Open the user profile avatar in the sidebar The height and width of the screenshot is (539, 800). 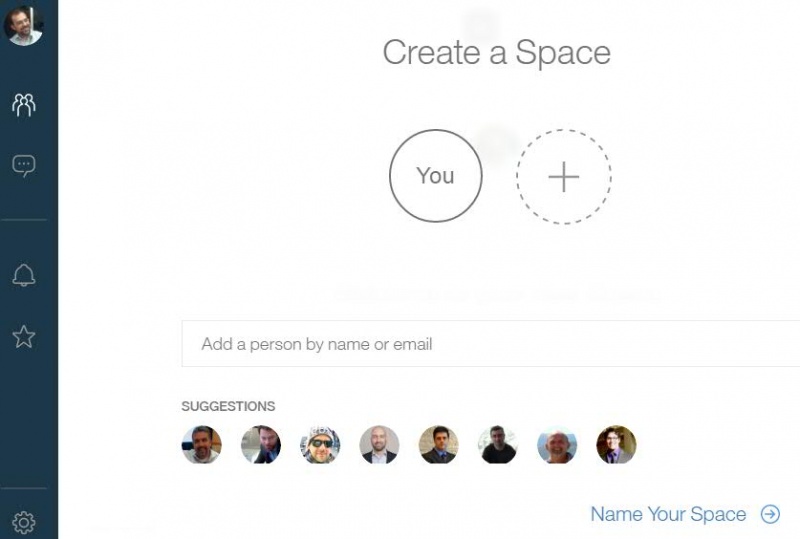click(x=23, y=23)
